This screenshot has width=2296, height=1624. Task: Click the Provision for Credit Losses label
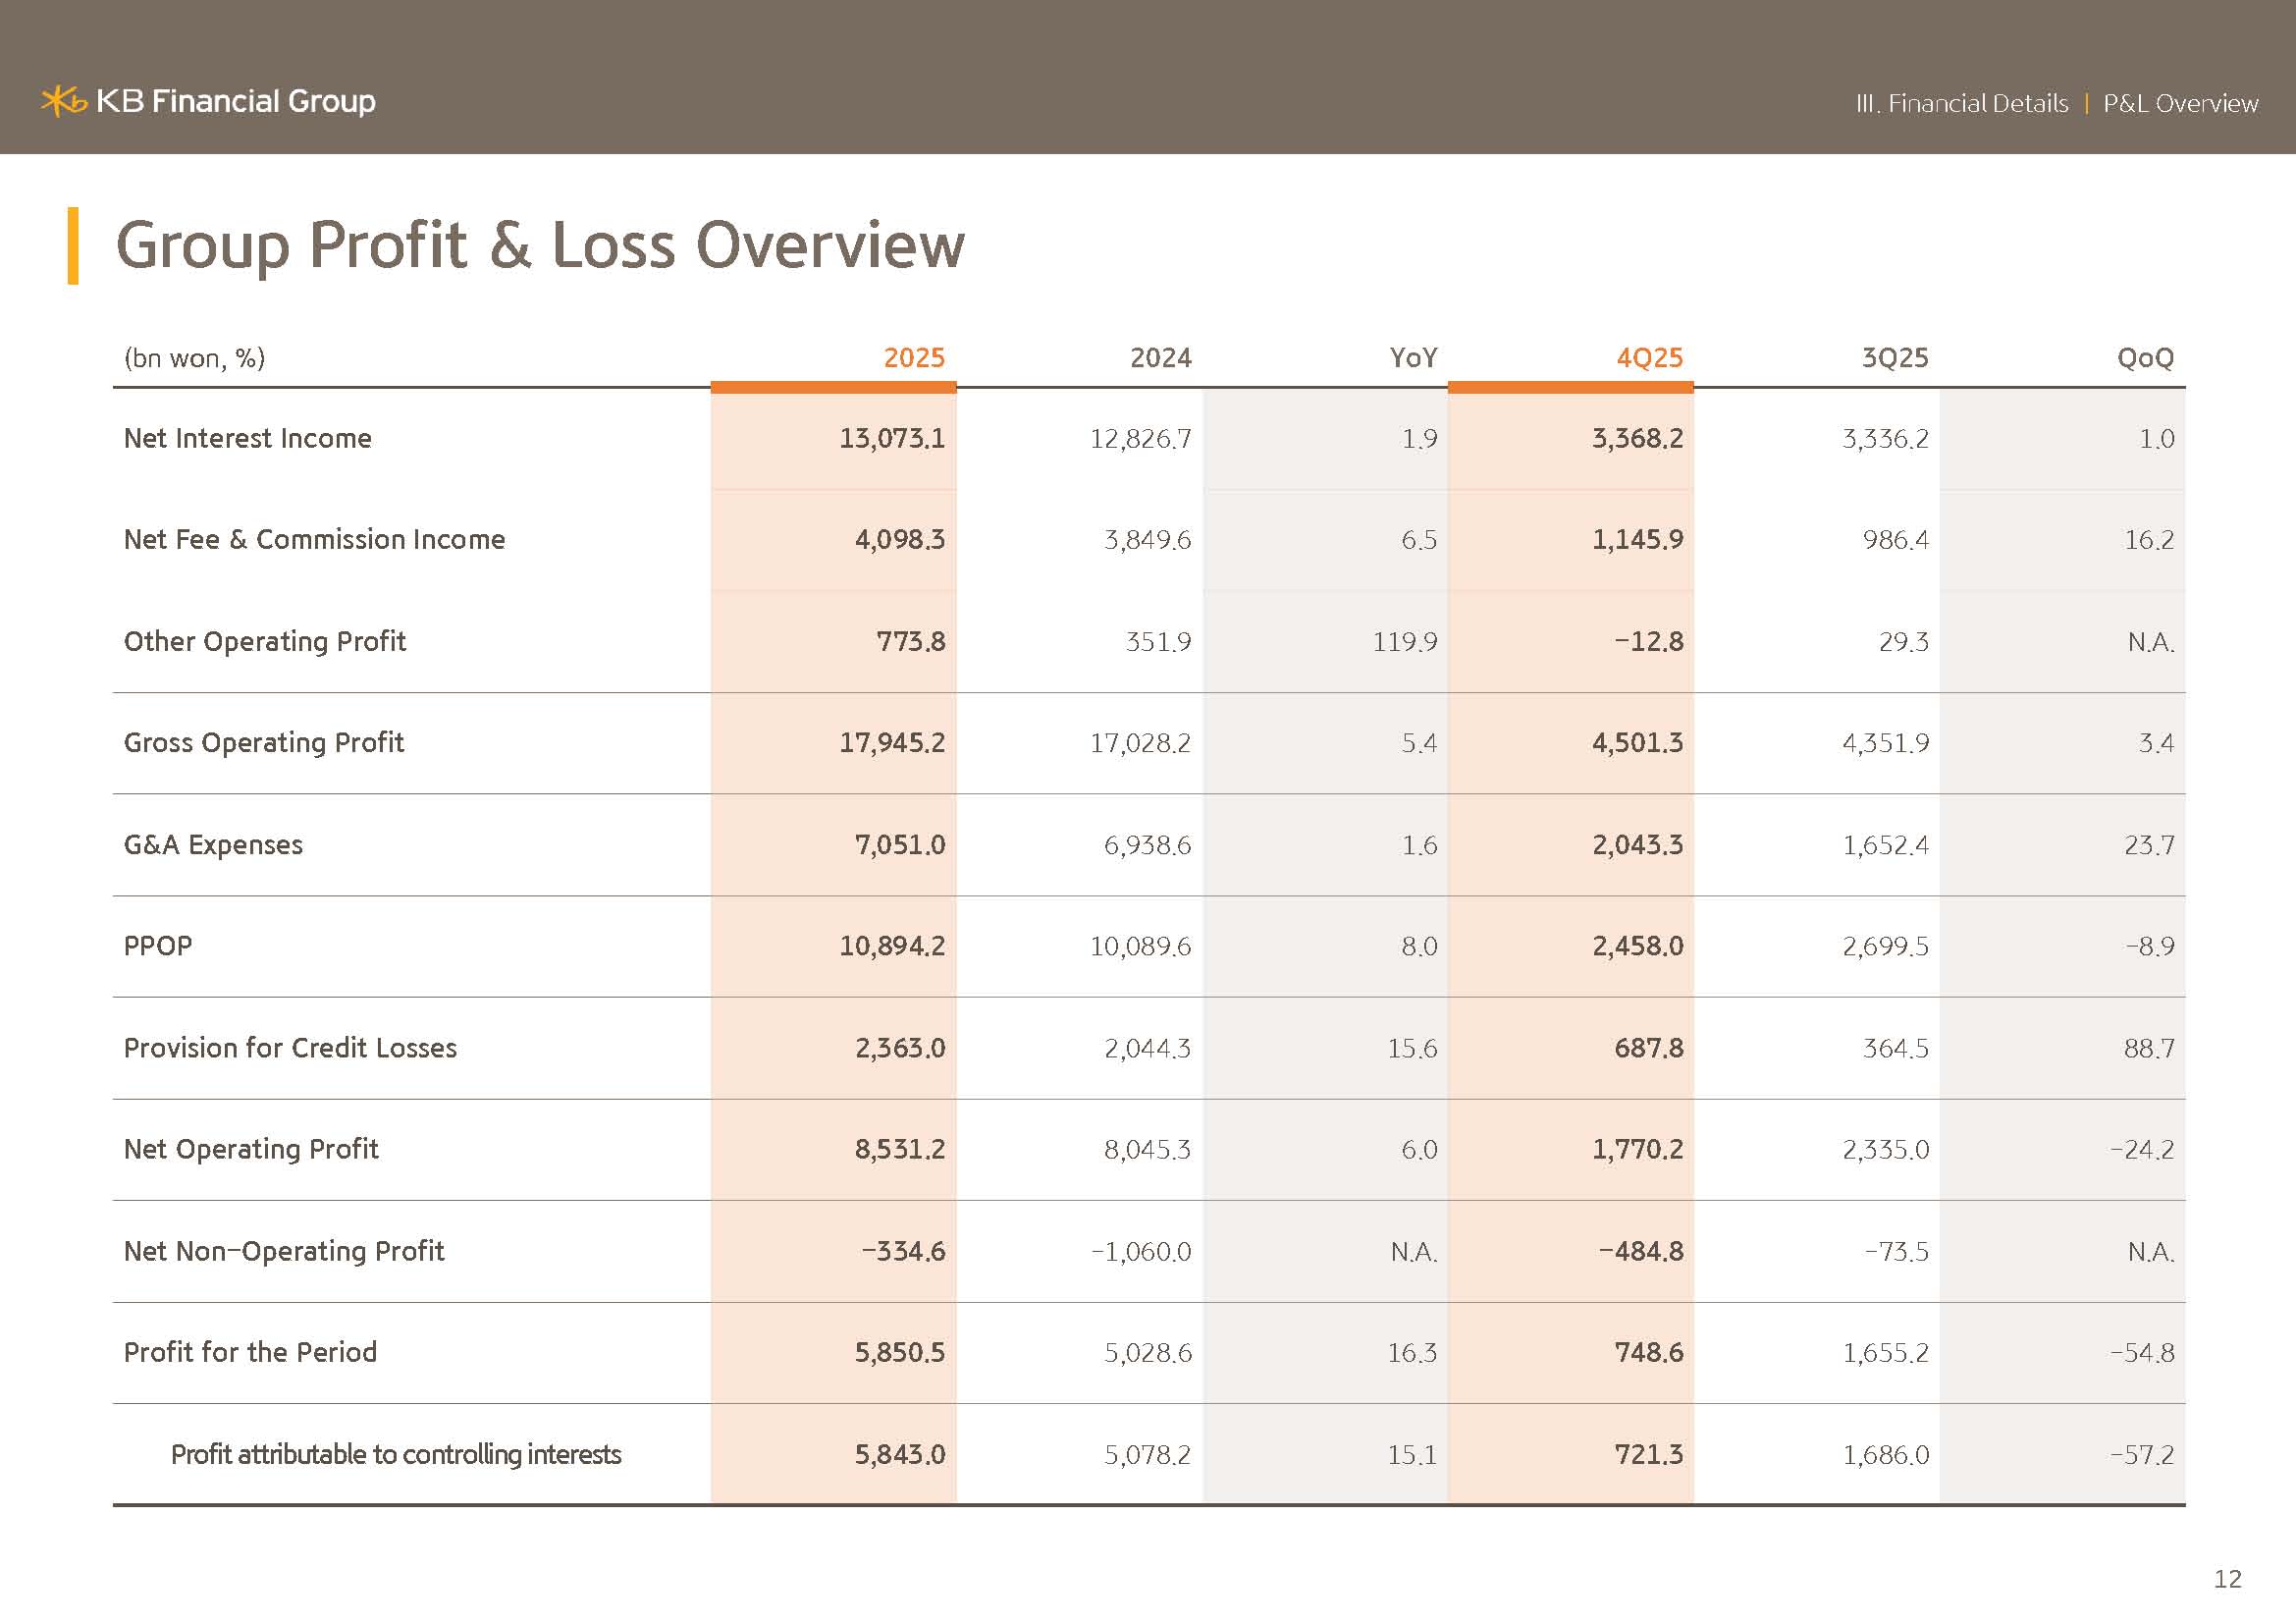[x=290, y=1048]
